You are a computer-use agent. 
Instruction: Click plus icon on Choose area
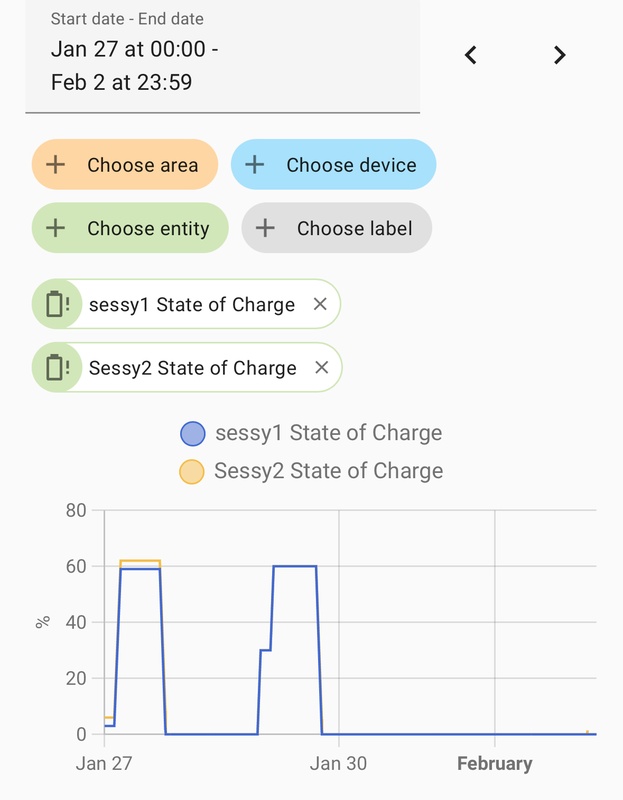[55, 164]
